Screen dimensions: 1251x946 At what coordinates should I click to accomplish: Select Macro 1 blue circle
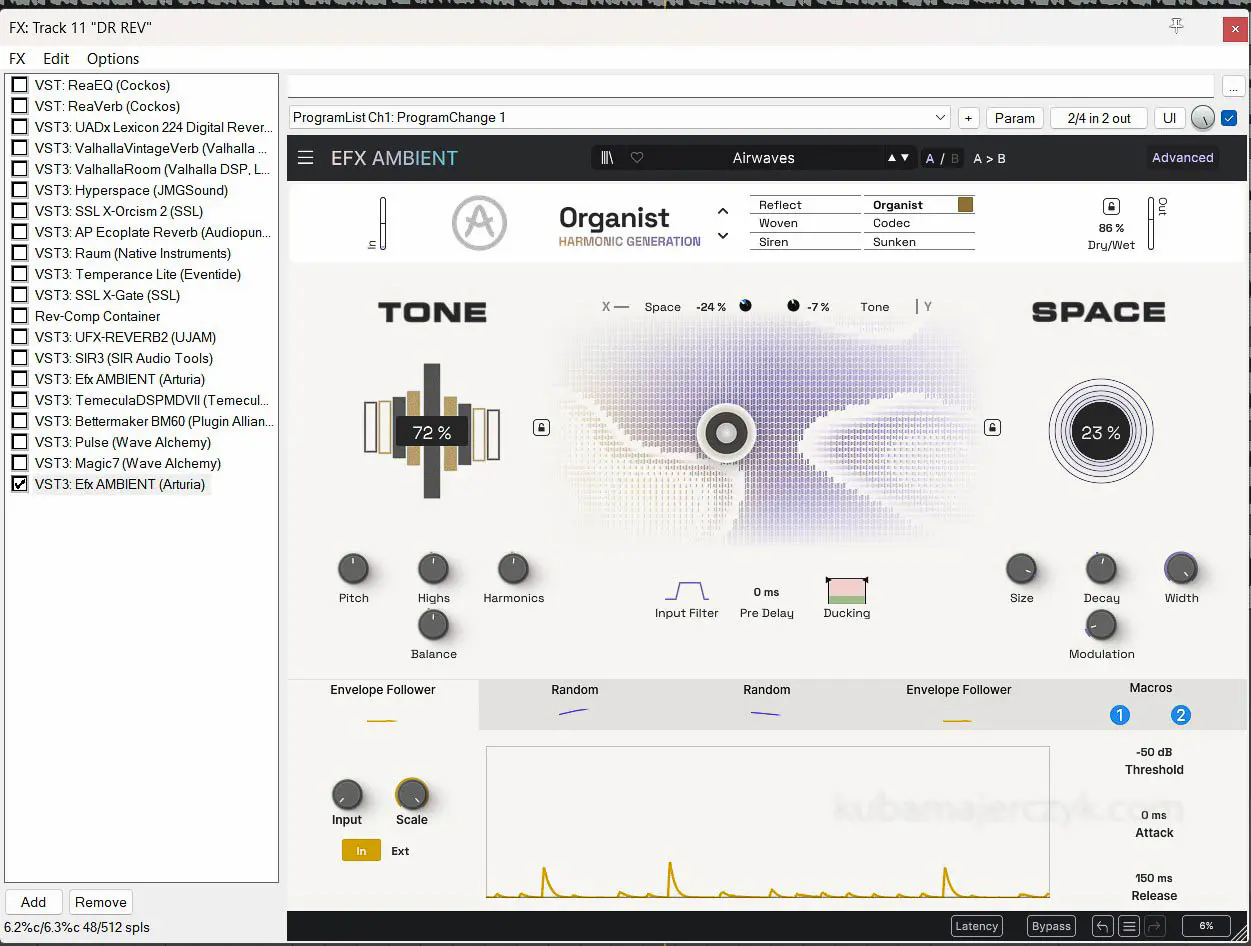tap(1120, 715)
